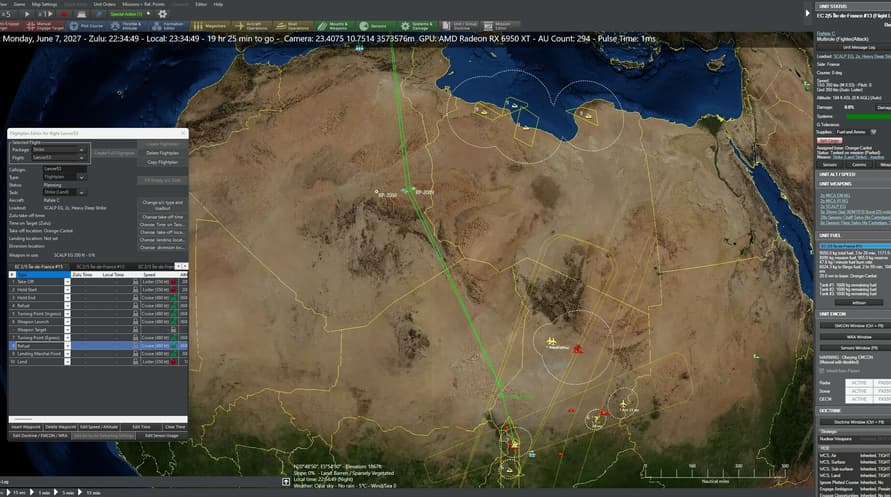The height and width of the screenshot is (497, 891).
Task: Click the lock icon on Hold End row
Action: point(135,298)
